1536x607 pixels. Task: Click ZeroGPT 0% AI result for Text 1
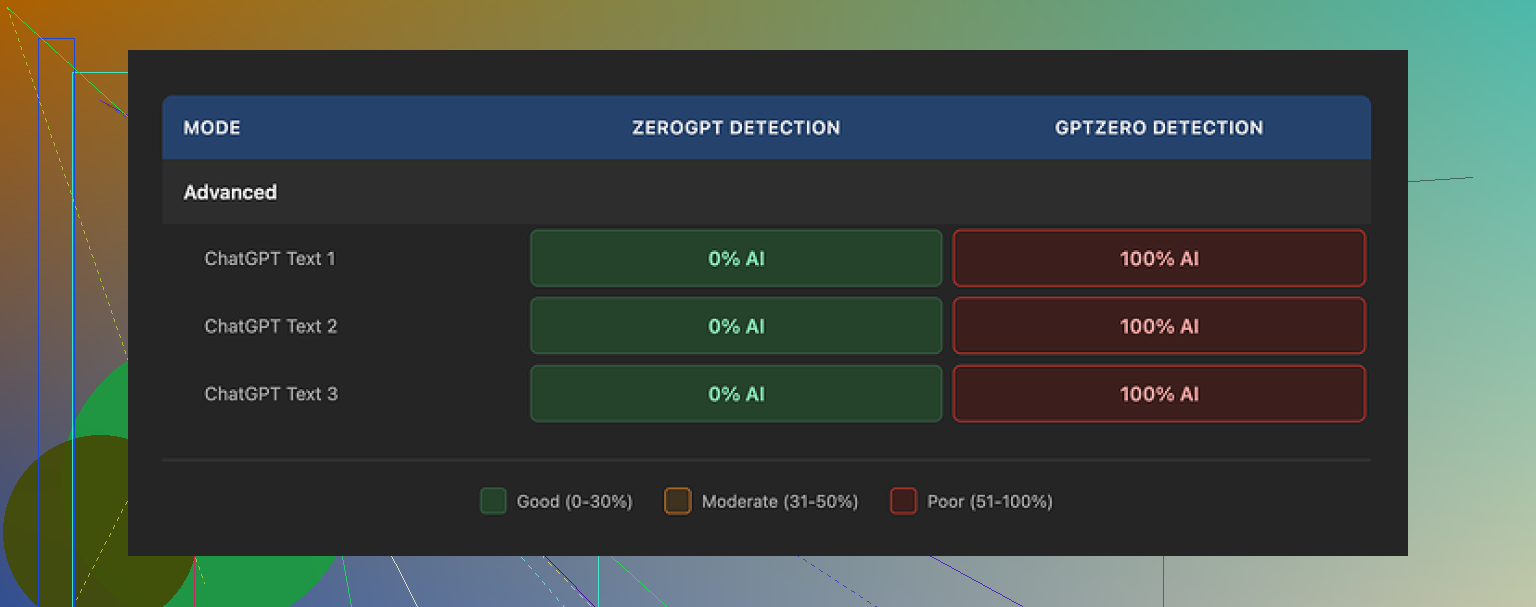pos(736,258)
